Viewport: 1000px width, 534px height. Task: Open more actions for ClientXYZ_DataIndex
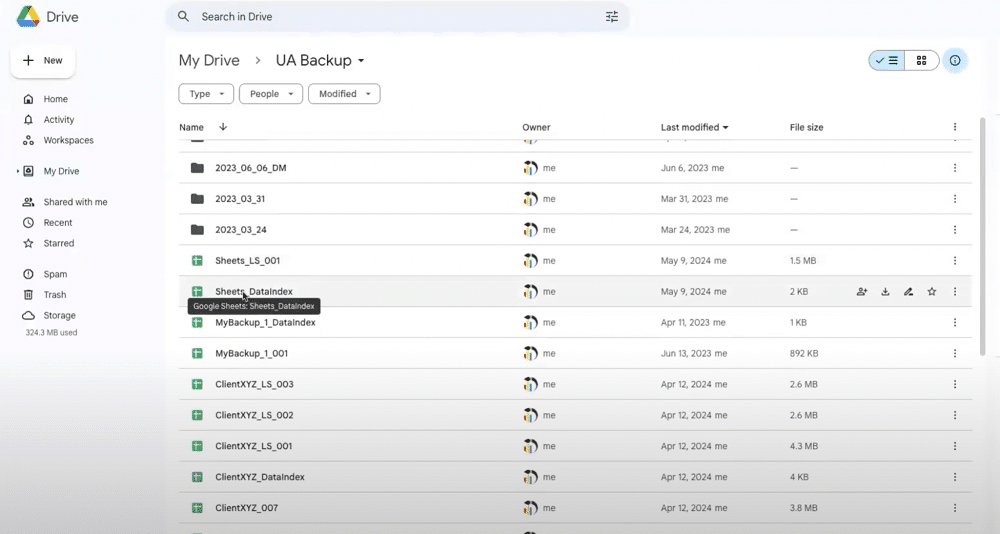tap(955, 477)
